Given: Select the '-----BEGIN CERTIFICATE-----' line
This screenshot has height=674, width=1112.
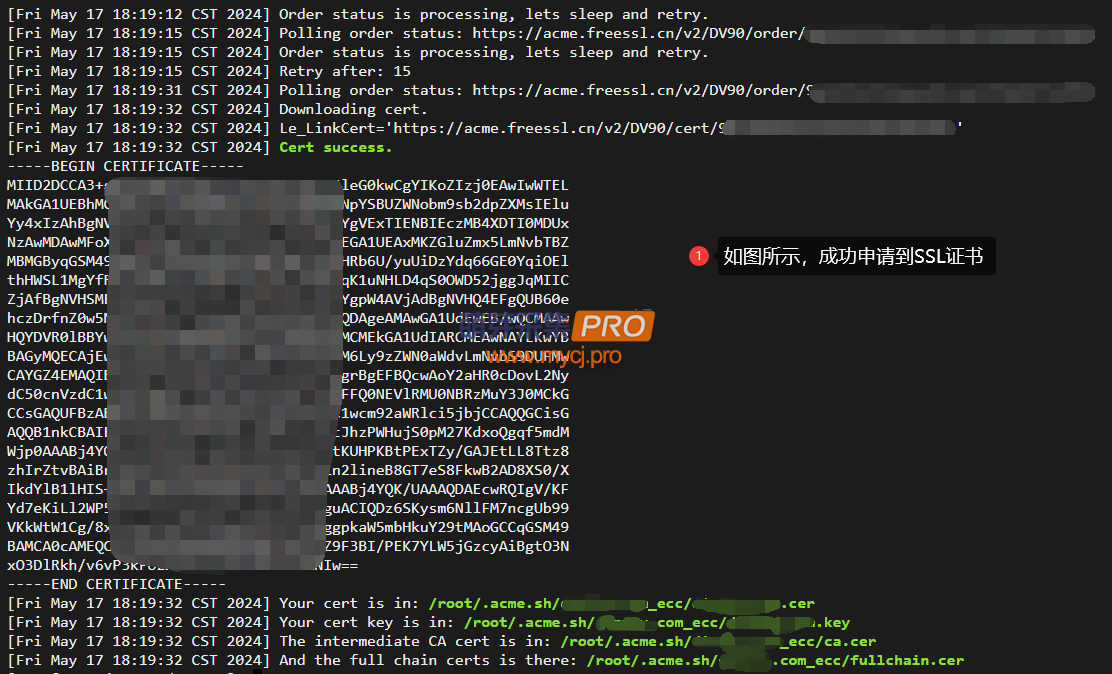Looking at the screenshot, I should (126, 167).
